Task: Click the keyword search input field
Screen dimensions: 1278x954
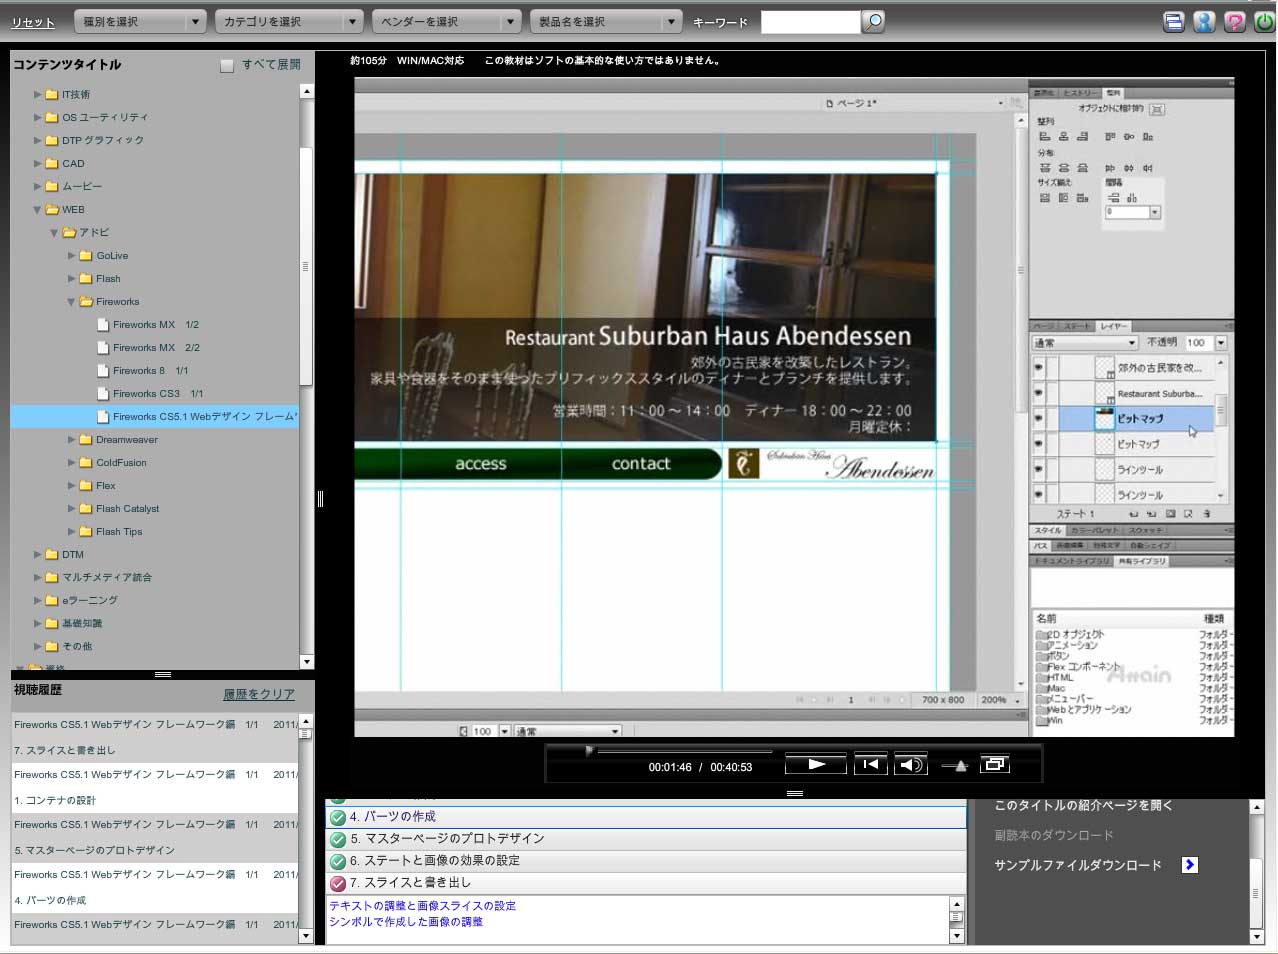Action: coord(810,22)
